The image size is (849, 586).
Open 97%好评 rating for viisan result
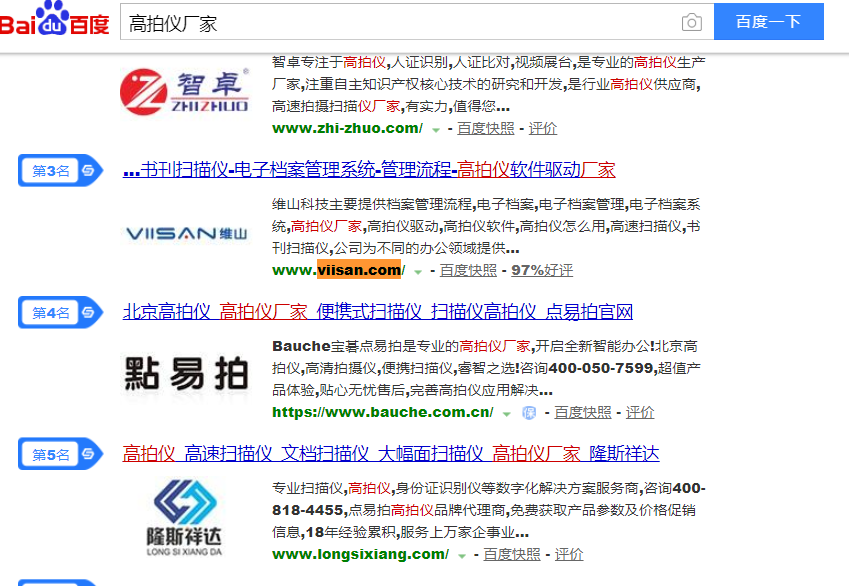pos(542,270)
